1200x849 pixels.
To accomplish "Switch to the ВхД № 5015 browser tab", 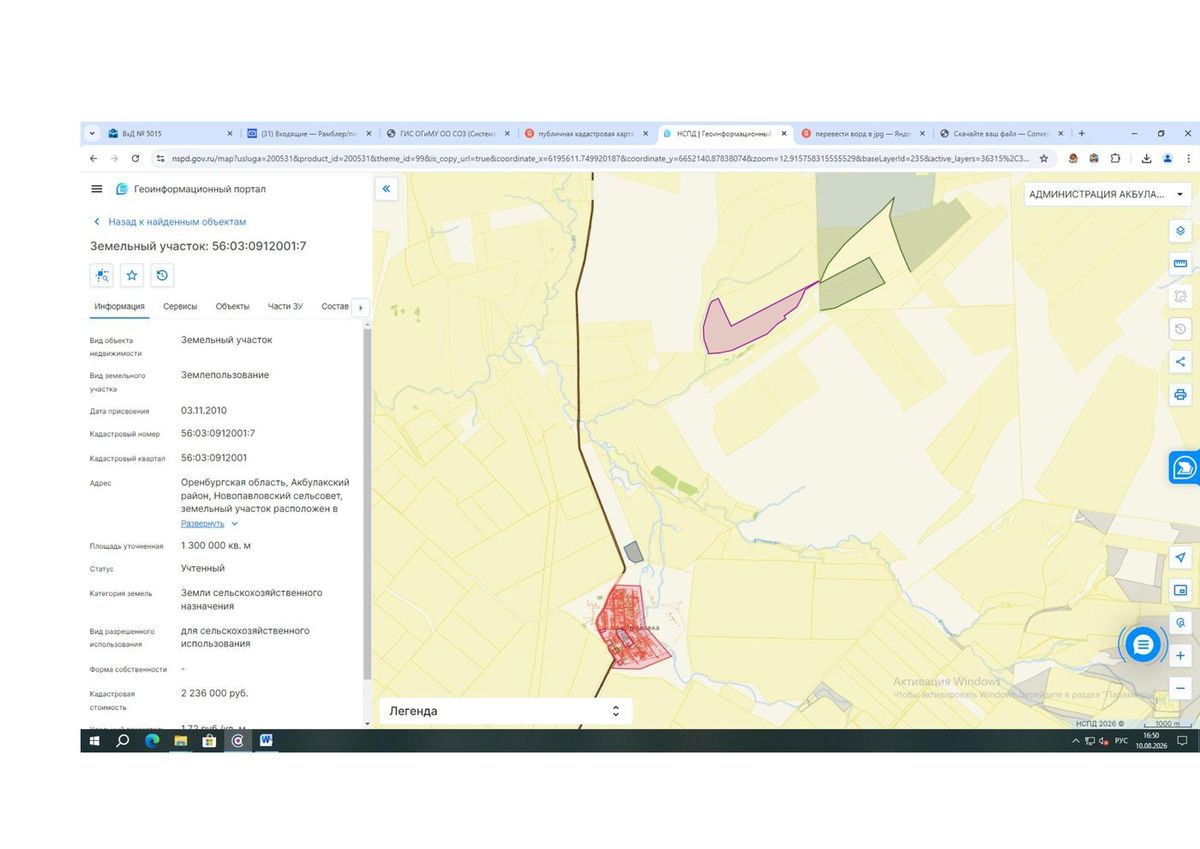I will tap(170, 133).
